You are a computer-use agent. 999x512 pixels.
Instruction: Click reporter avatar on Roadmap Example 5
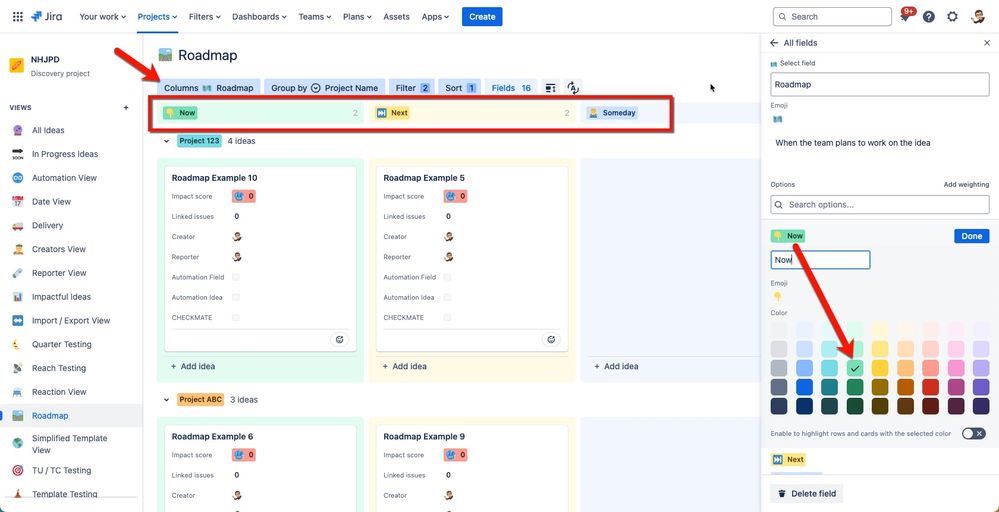point(449,257)
